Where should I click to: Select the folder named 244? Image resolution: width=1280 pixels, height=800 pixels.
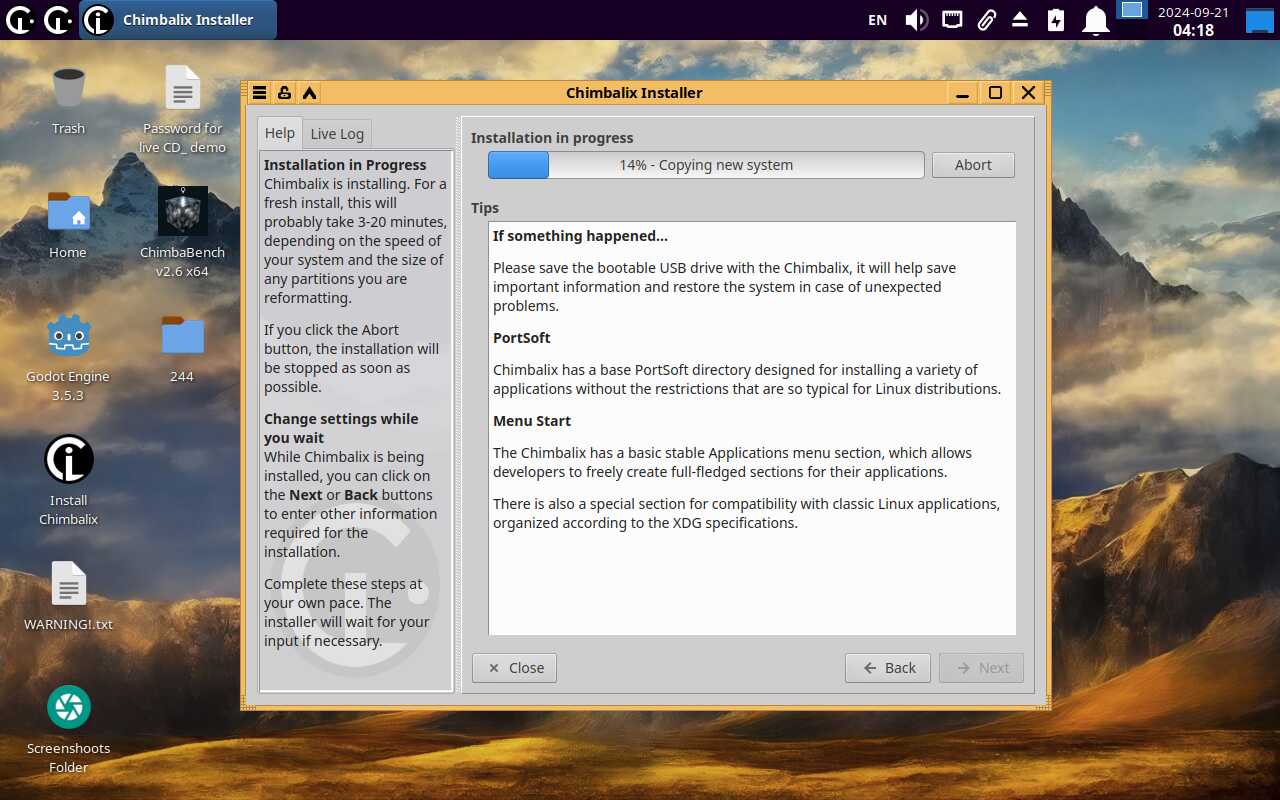tap(182, 348)
